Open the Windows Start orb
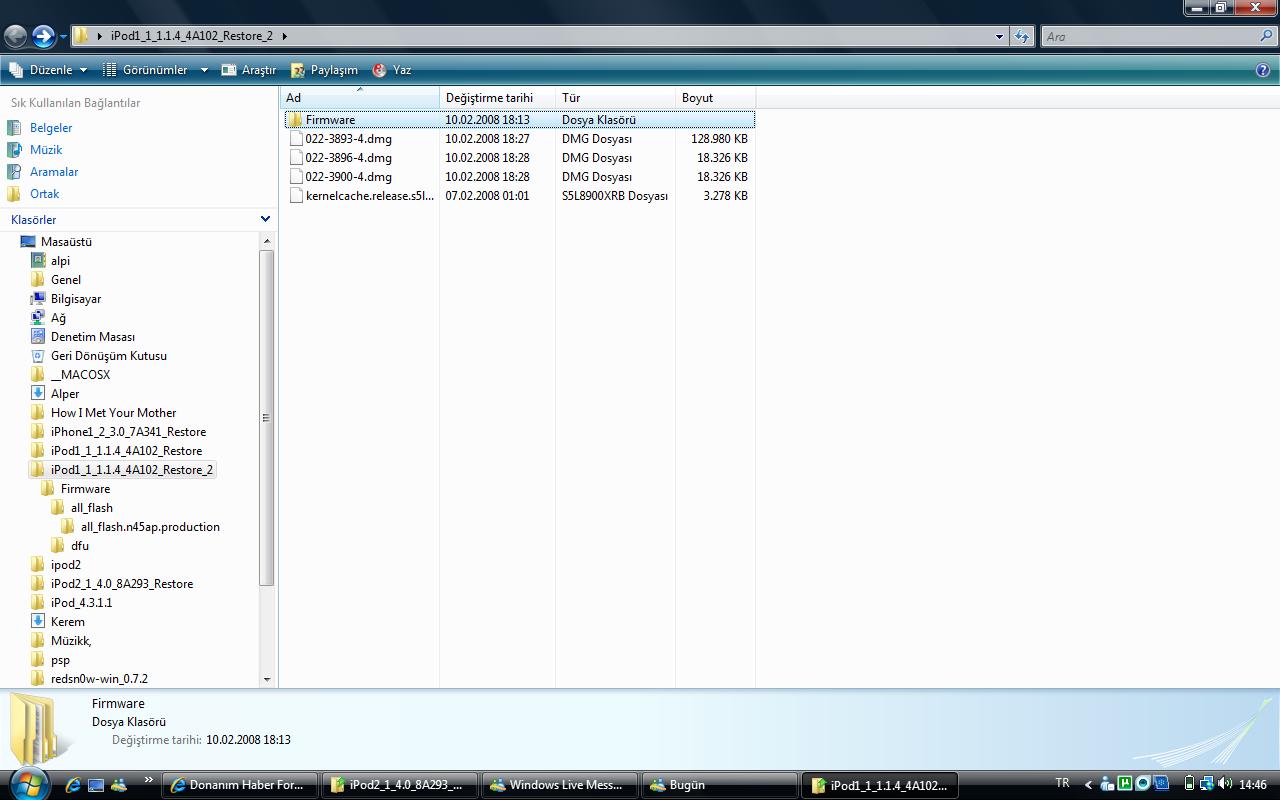Viewport: 1280px width, 800px height. pyautogui.click(x=27, y=783)
